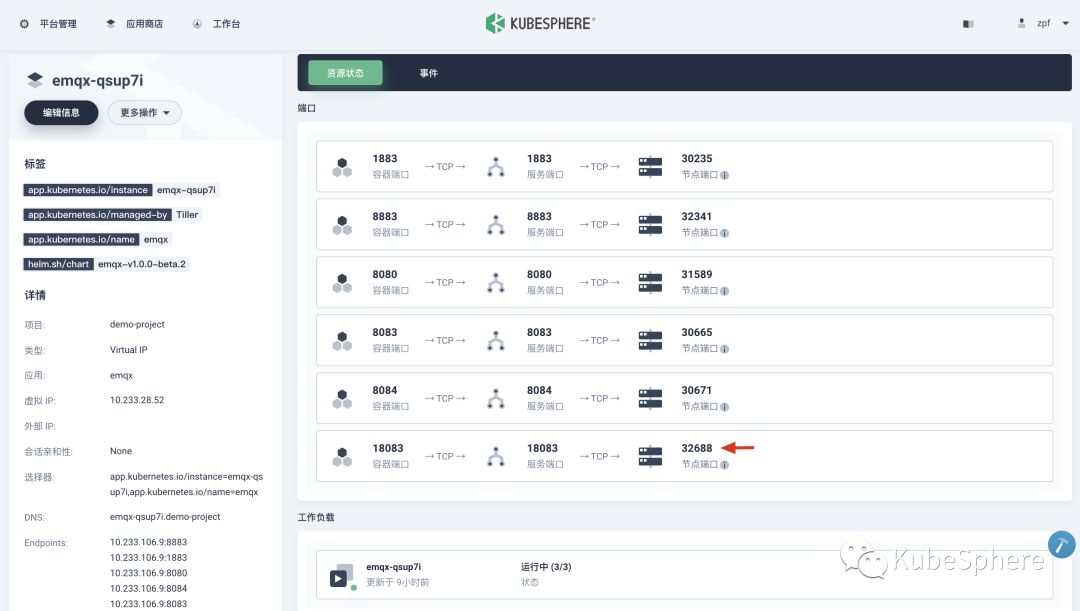This screenshot has width=1080, height=611.
Task: Expand the zpf user dropdown
Action: pos(1066,23)
